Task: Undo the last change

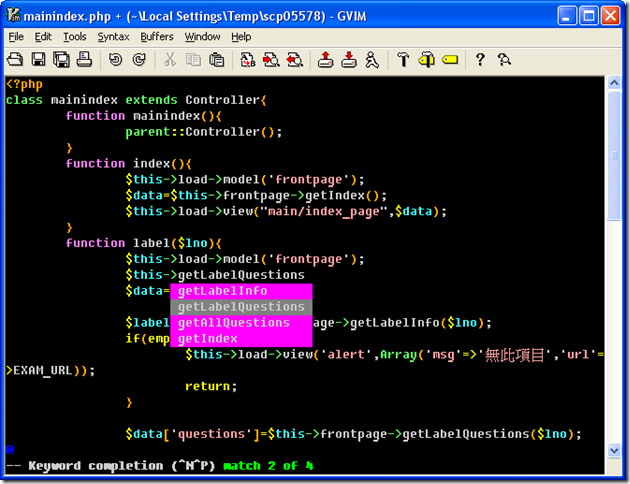Action: pyautogui.click(x=116, y=60)
